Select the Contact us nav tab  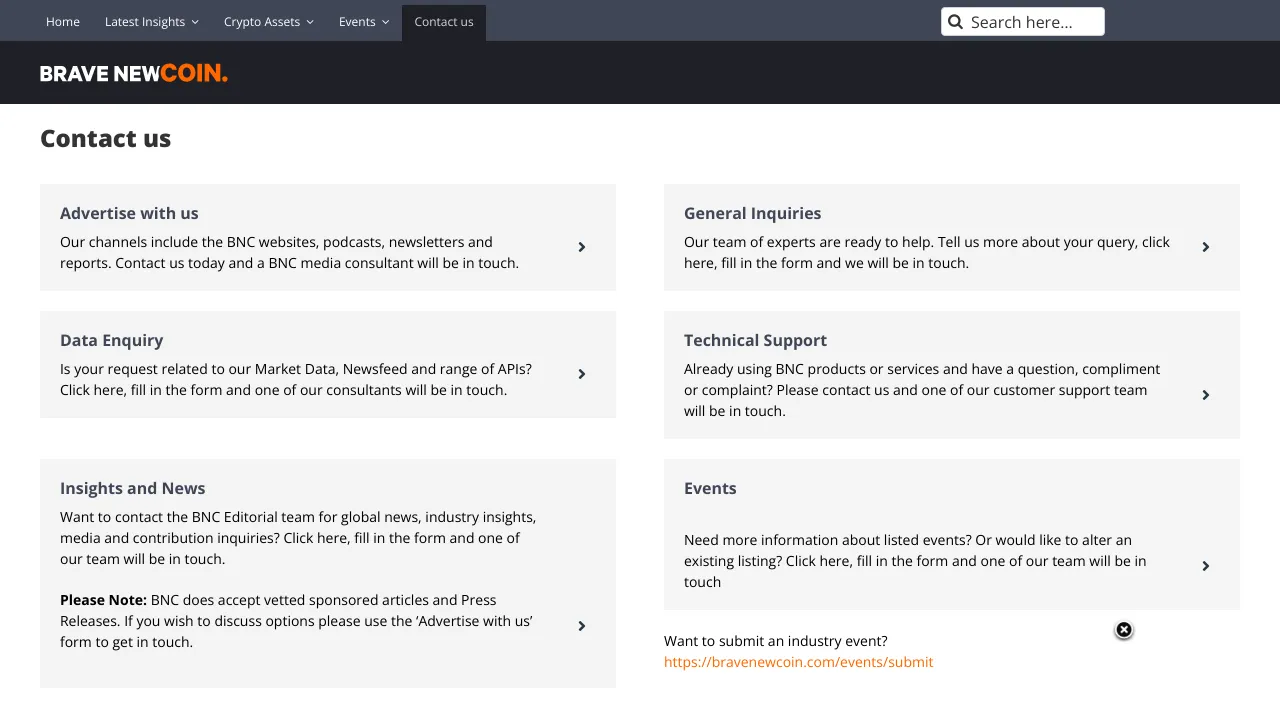tap(444, 22)
